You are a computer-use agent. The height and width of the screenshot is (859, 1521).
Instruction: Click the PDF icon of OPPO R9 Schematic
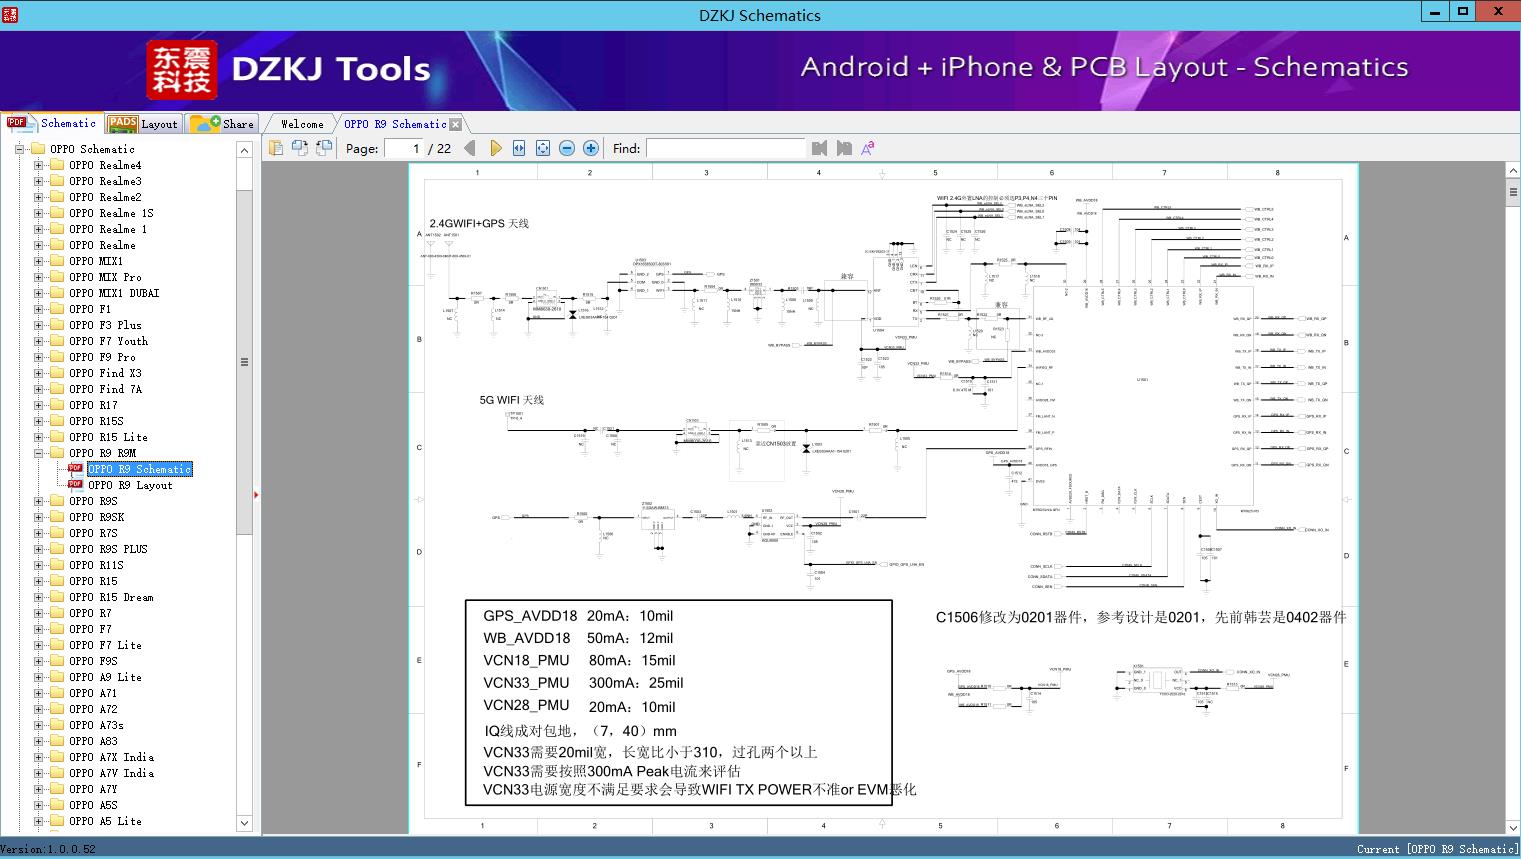point(75,469)
